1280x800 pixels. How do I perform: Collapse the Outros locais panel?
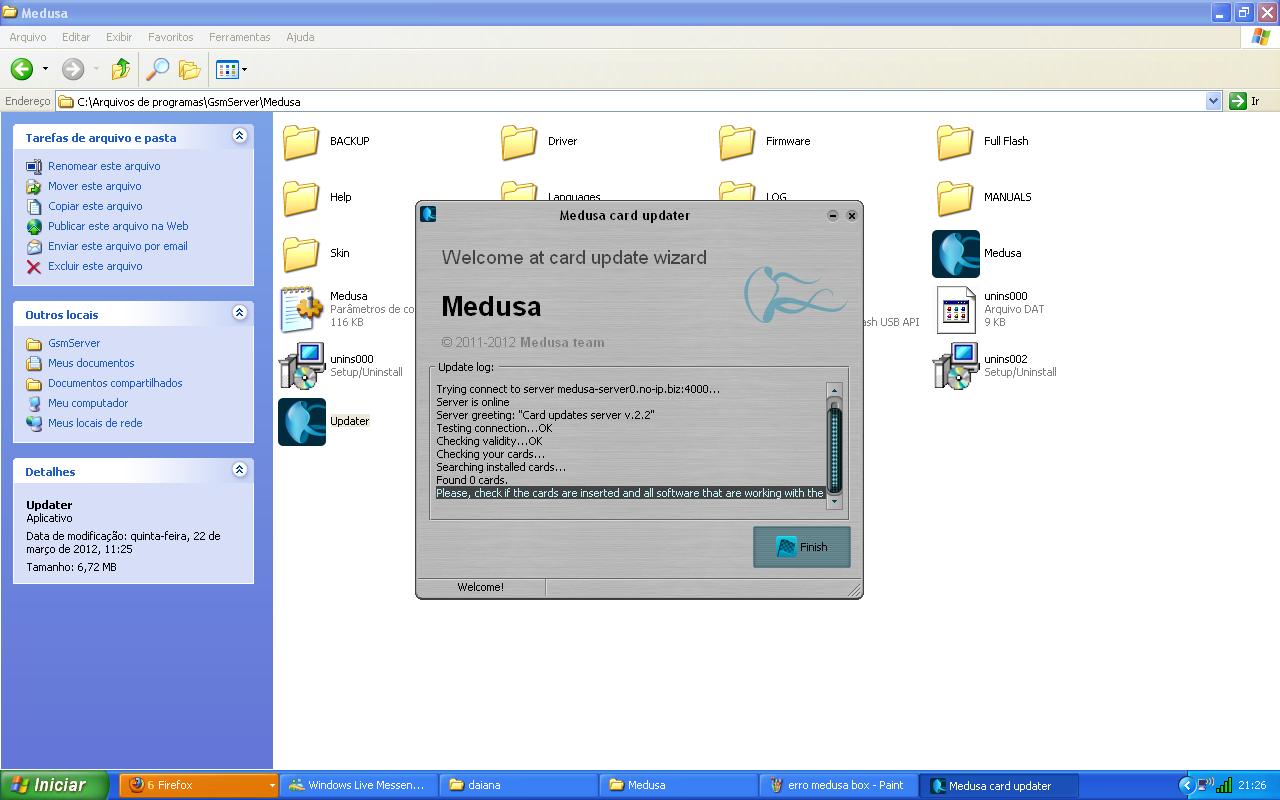click(239, 313)
